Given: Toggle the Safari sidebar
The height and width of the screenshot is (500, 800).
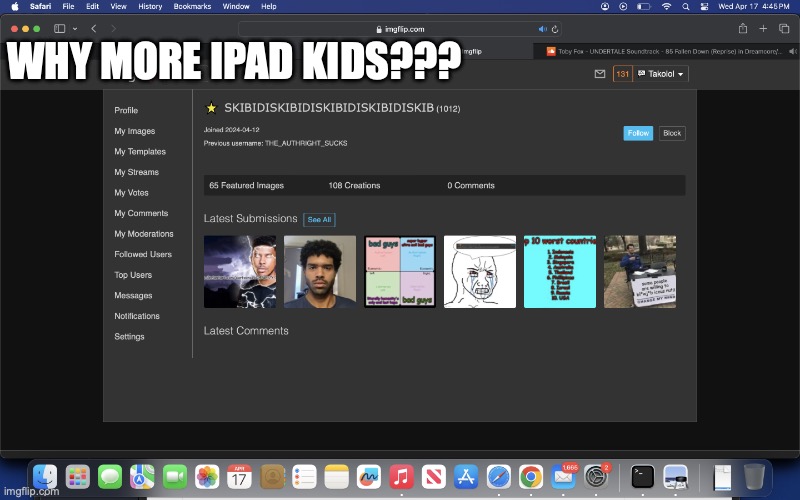Looking at the screenshot, I should tap(60, 29).
